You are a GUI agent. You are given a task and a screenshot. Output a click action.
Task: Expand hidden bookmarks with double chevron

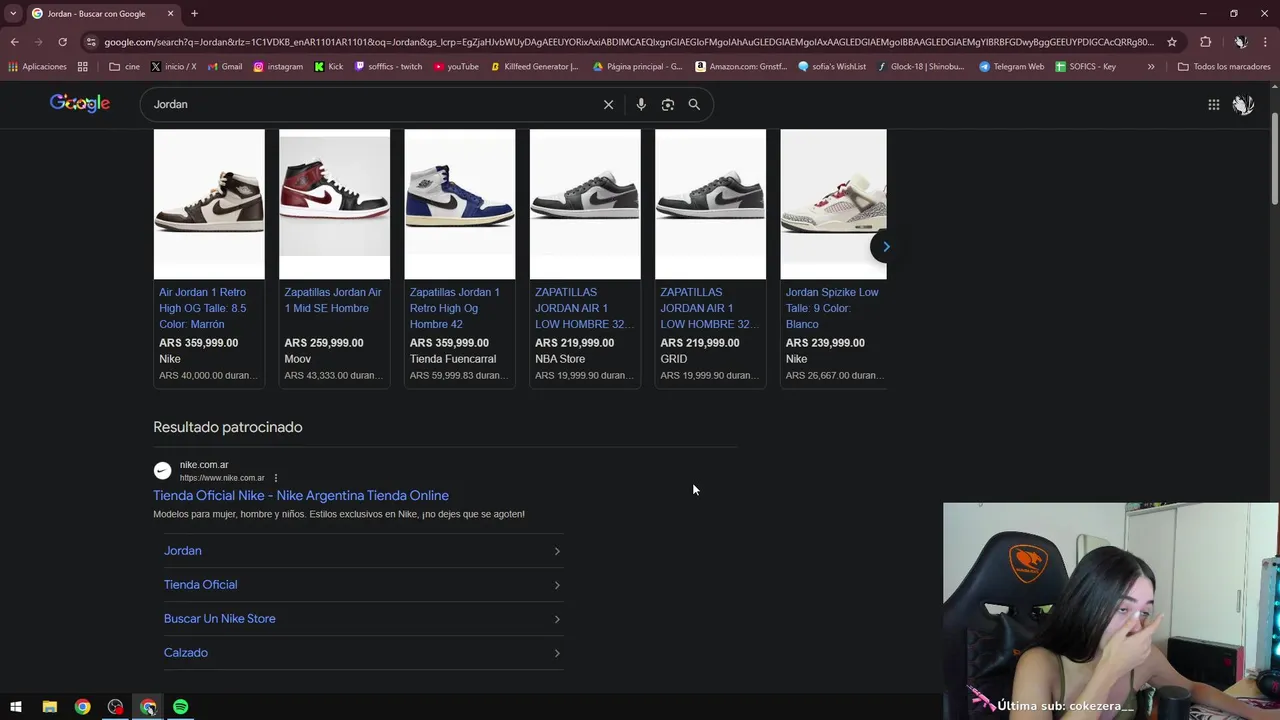click(x=1151, y=67)
